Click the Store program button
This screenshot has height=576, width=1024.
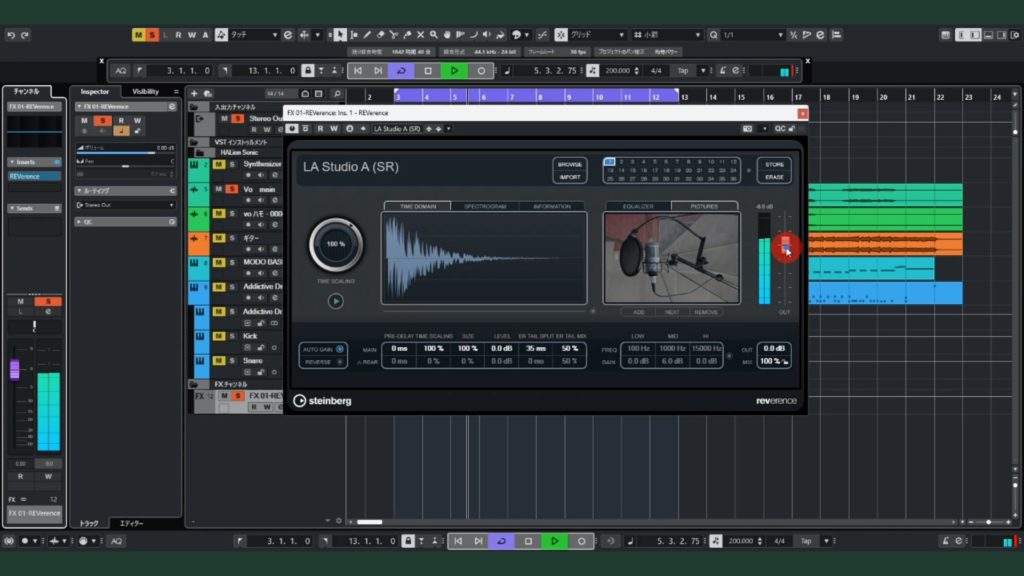point(774,164)
